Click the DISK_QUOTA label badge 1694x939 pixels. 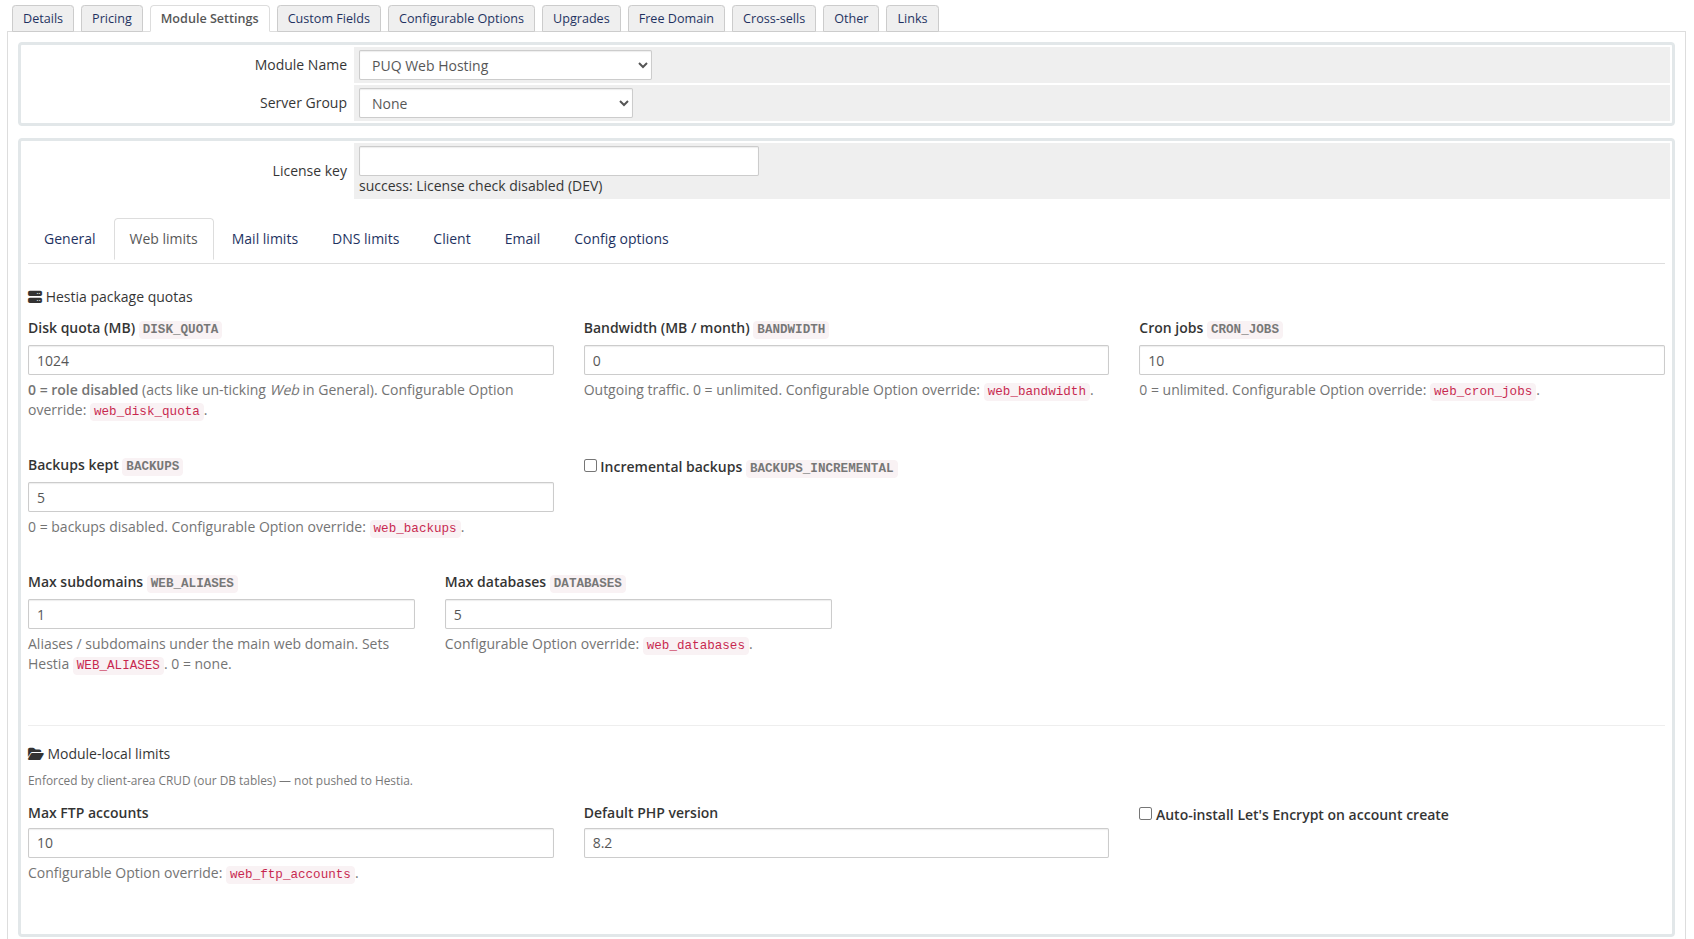(x=180, y=329)
